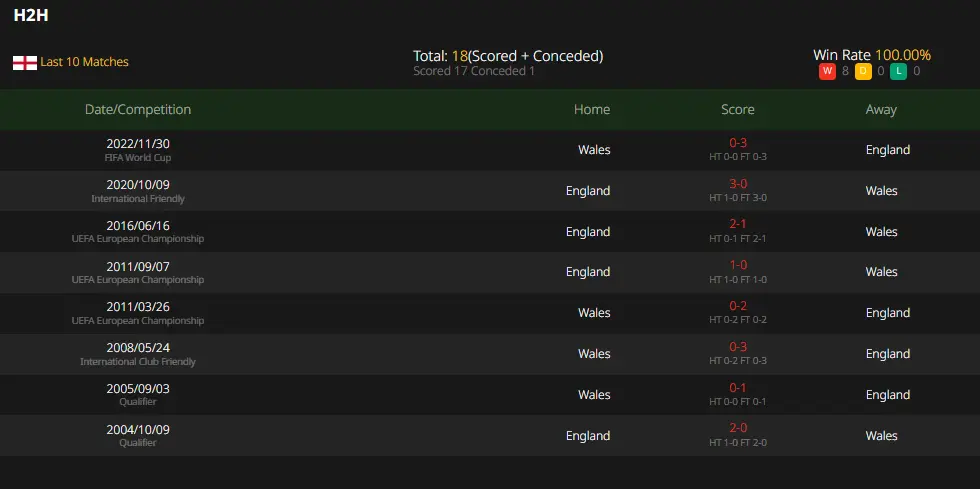
Task: Click the Total 18 goals summary
Action: (x=508, y=56)
